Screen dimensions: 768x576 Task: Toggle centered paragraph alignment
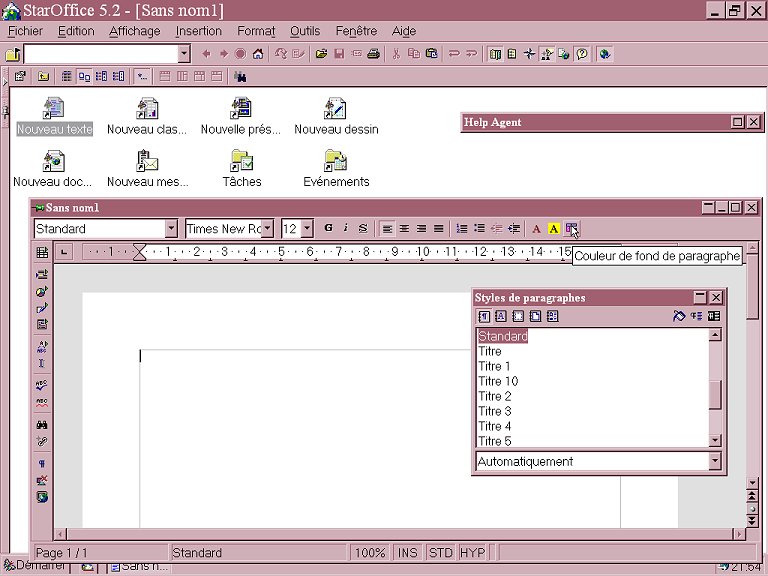(404, 229)
